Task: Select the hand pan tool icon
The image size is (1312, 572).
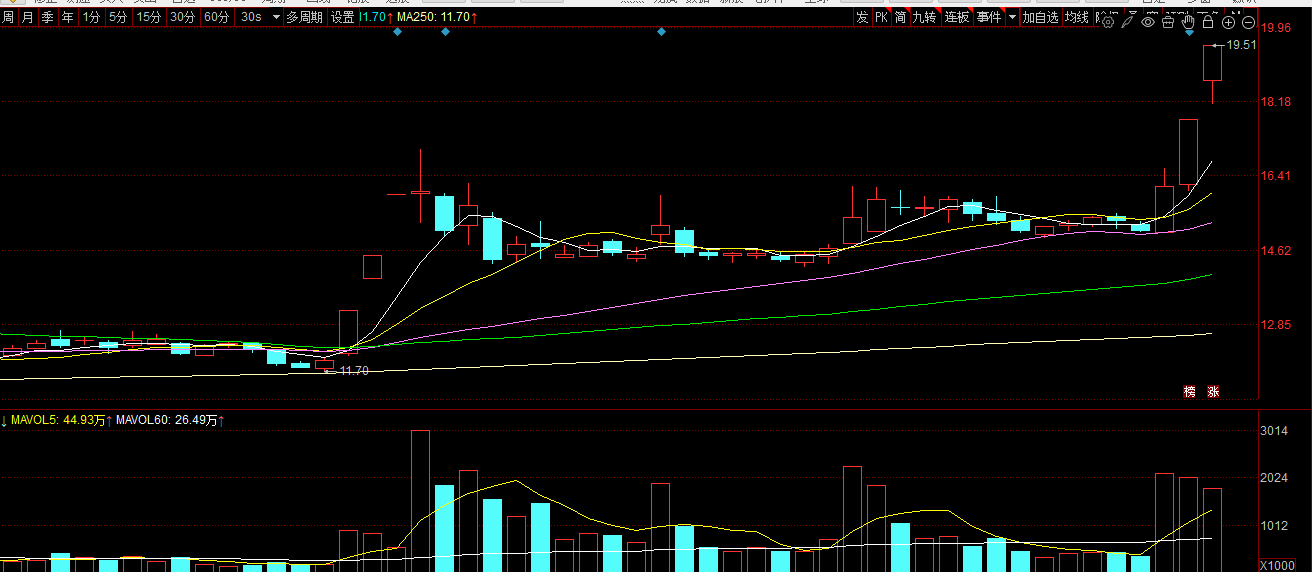Action: (x=1188, y=21)
